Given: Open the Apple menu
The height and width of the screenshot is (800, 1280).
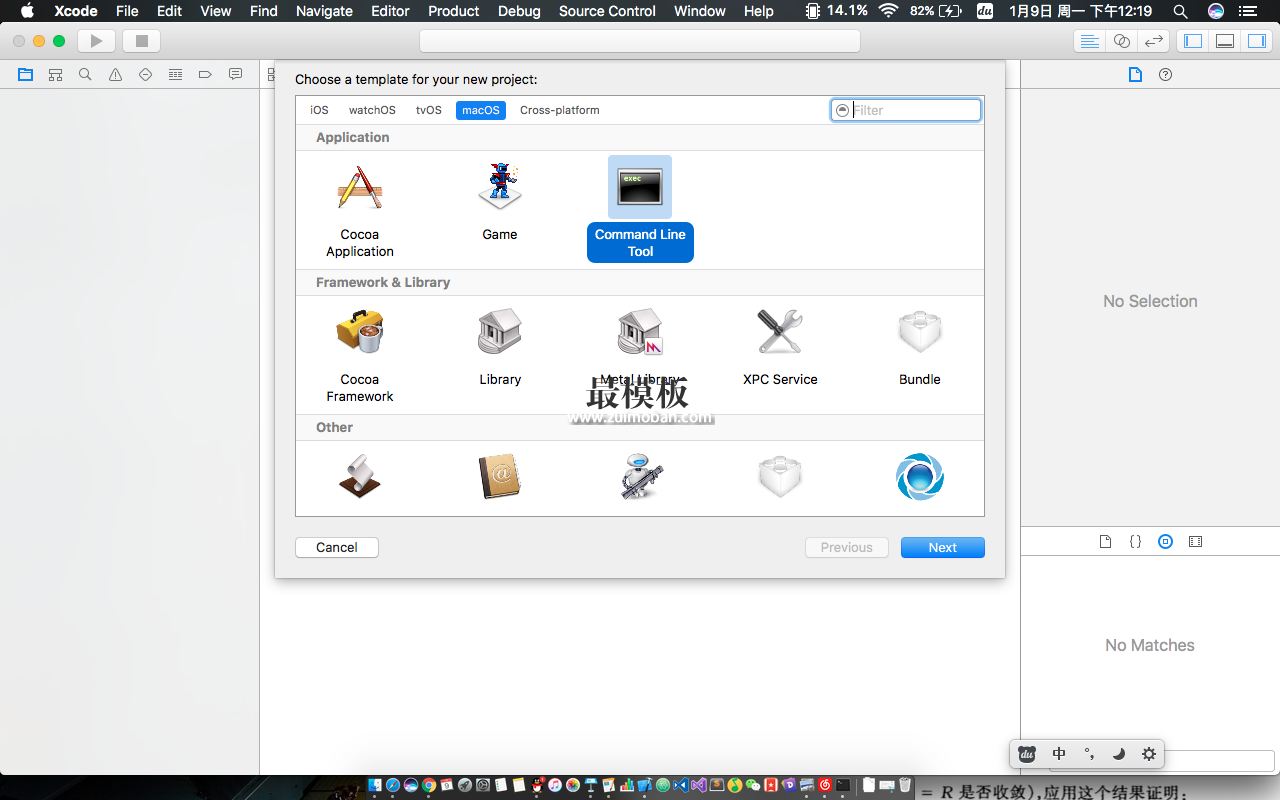Looking at the screenshot, I should (27, 11).
